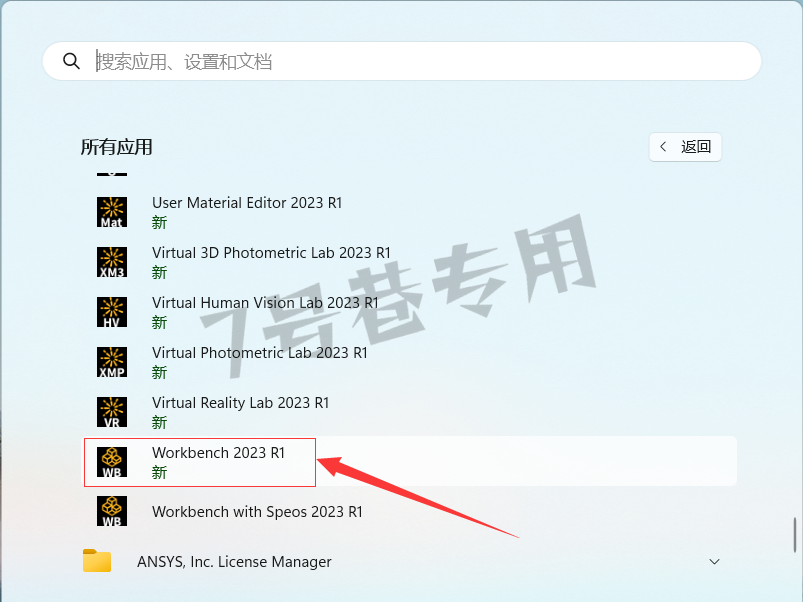Click the Workbench 2023 R1 WB icon
Viewport: 803px width, 602px height.
tap(112, 462)
